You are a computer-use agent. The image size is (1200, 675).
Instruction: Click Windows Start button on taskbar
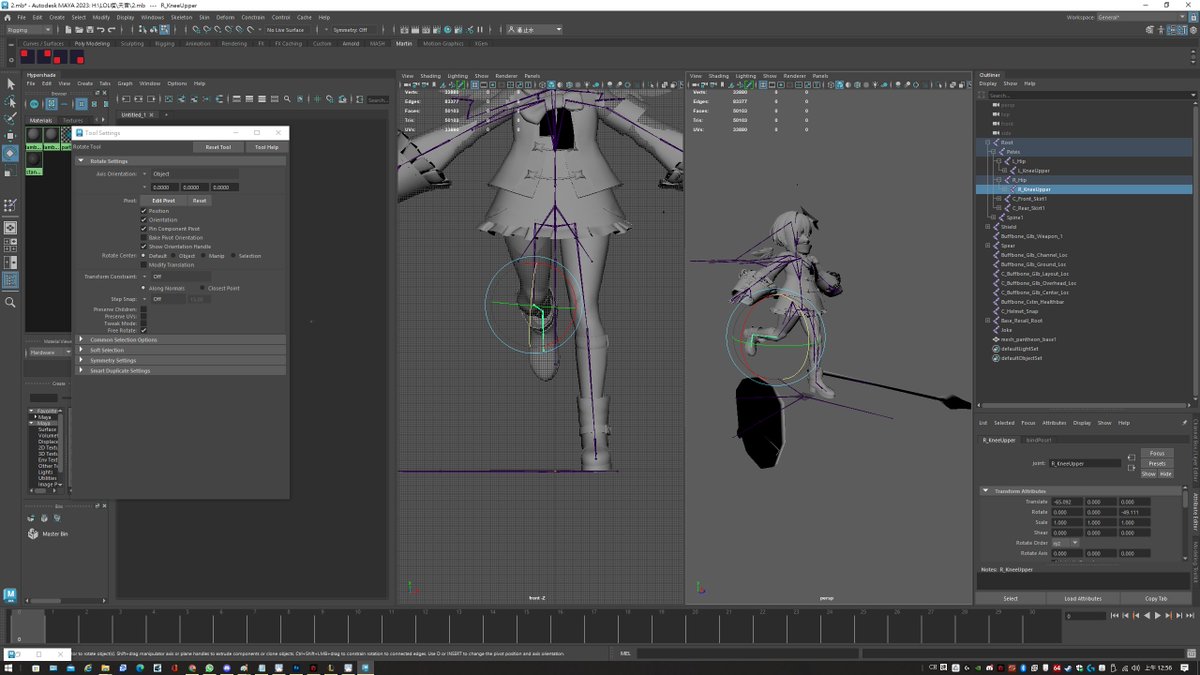coord(8,667)
